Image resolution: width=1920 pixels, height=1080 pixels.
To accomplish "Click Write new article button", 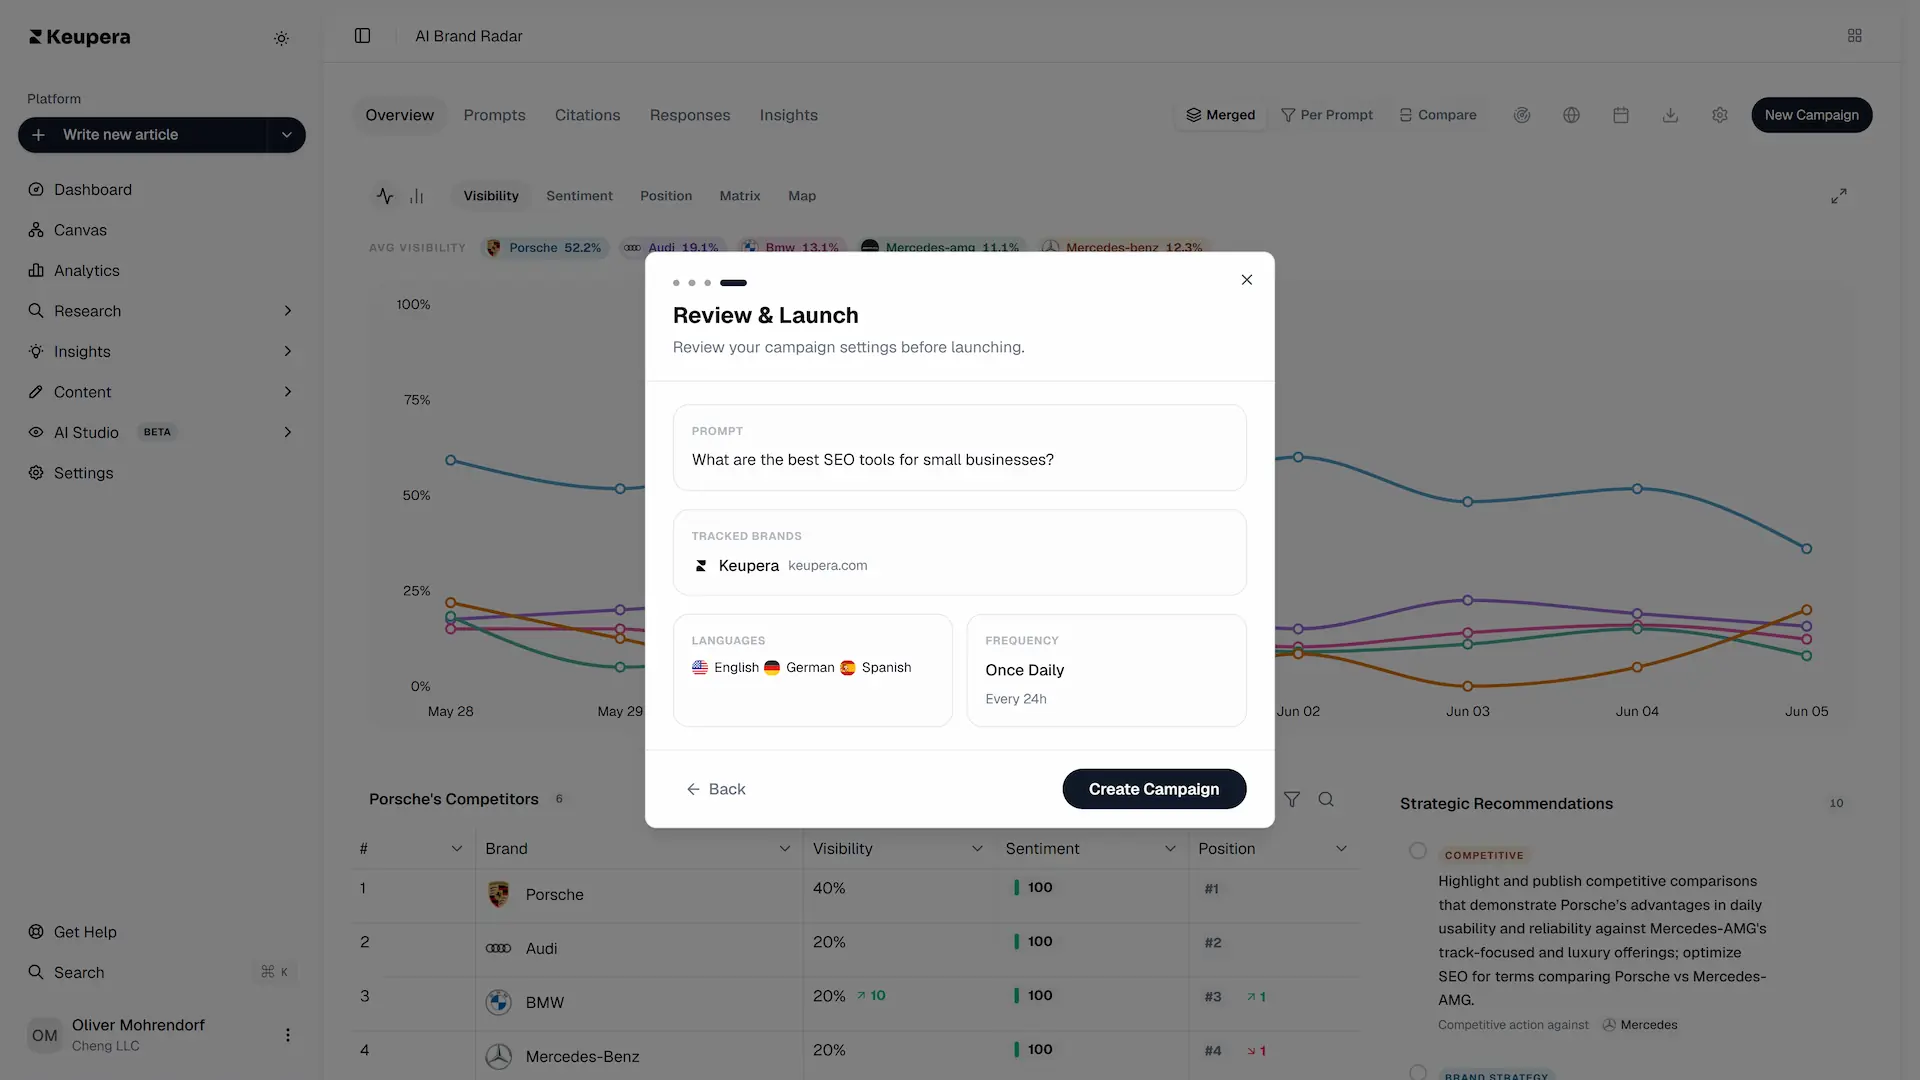I will (143, 135).
